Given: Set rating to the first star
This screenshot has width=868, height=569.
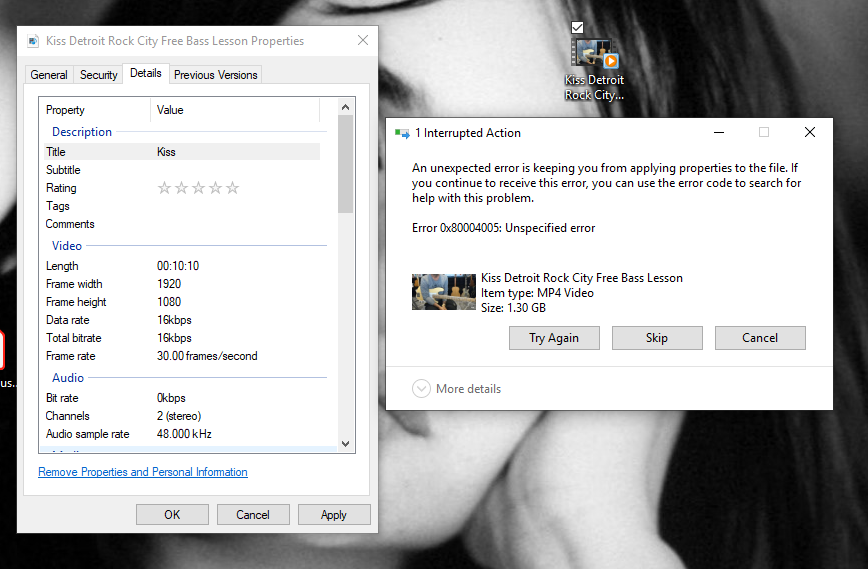Looking at the screenshot, I should point(164,188).
